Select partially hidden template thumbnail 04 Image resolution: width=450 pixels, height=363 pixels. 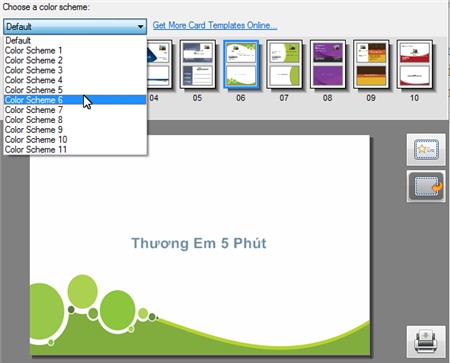pyautogui.click(x=160, y=64)
